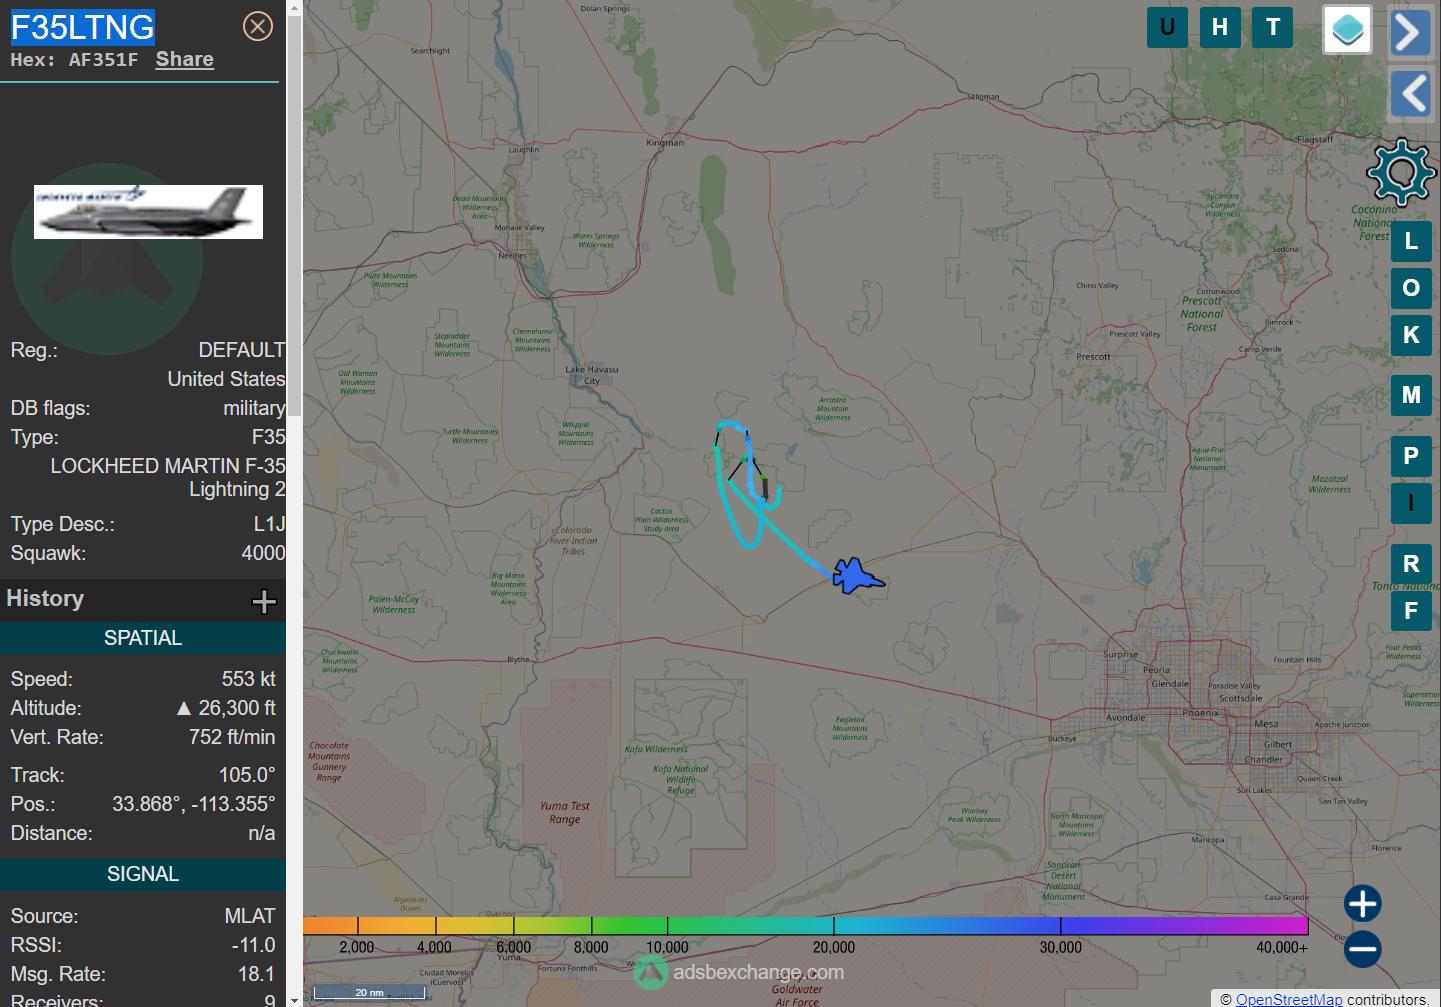
Task: Click the RSSI -11.0 value
Action: click(x=253, y=945)
